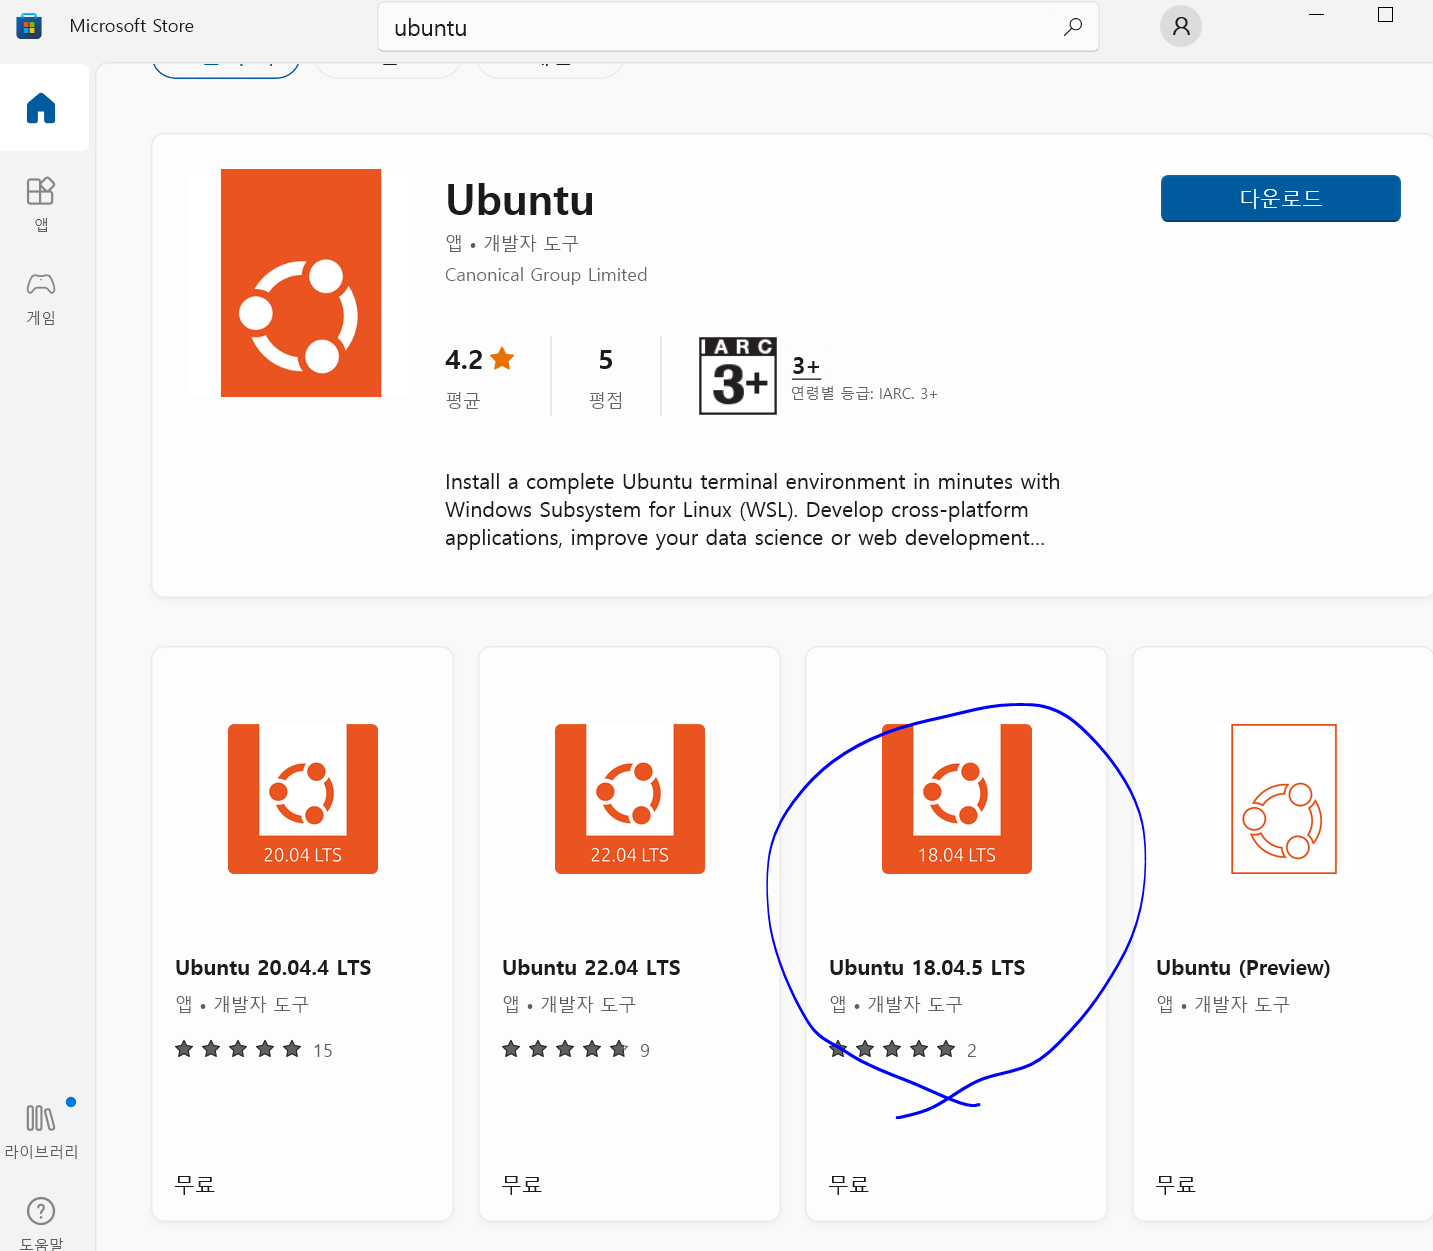
Task: Open the 22.04 LTS app icon
Action: pos(630,799)
